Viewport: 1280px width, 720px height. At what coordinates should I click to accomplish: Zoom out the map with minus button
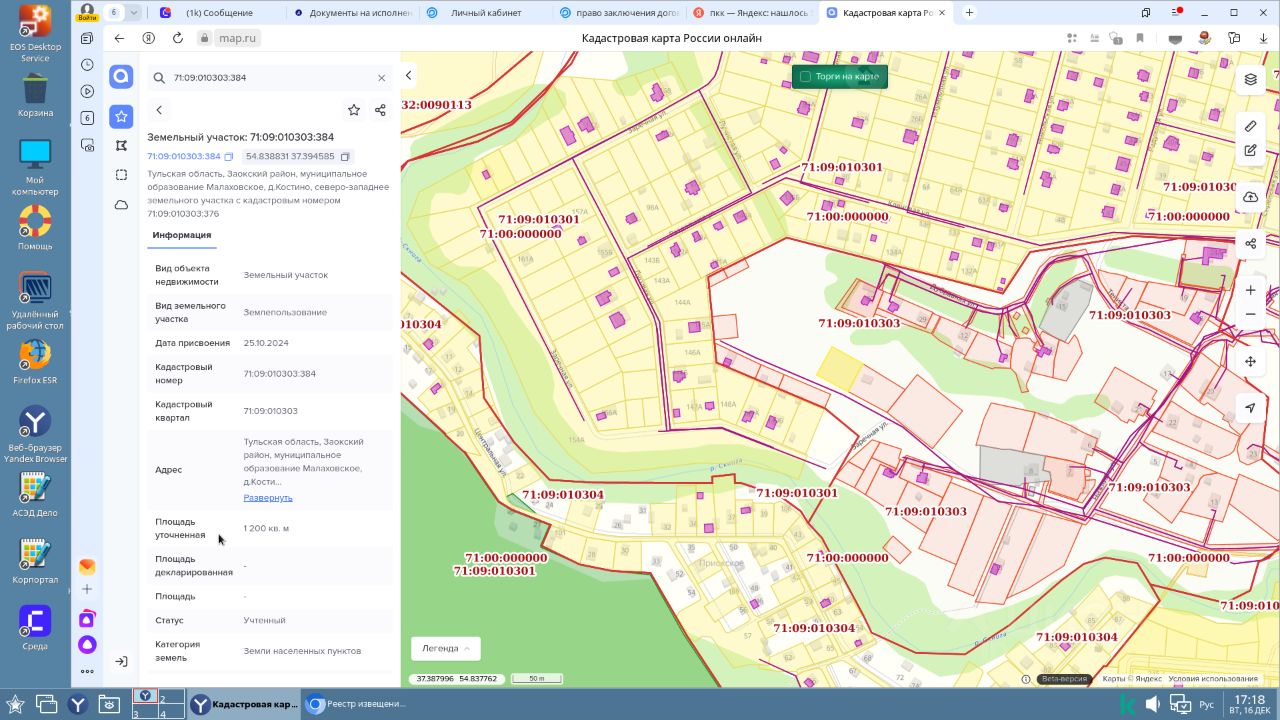coord(1250,315)
